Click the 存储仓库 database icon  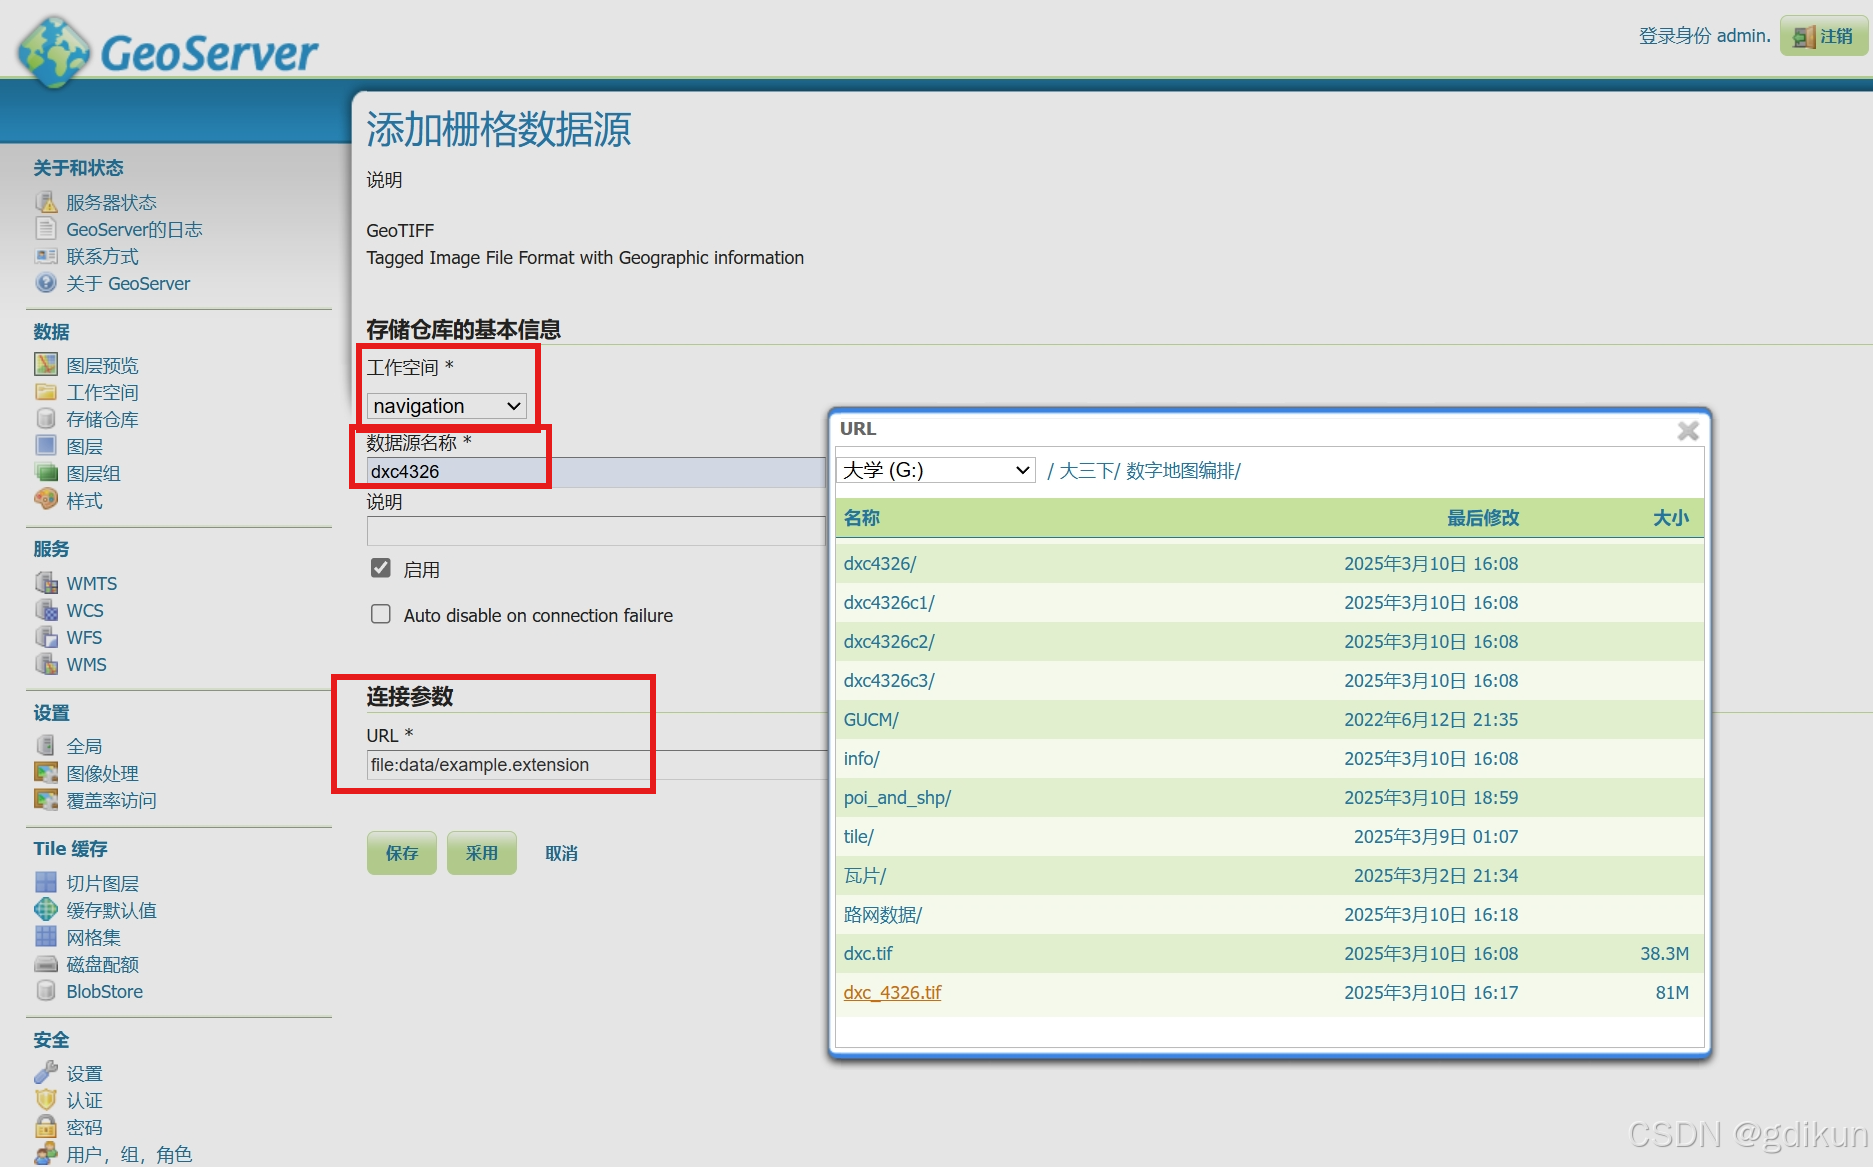pyautogui.click(x=46, y=419)
